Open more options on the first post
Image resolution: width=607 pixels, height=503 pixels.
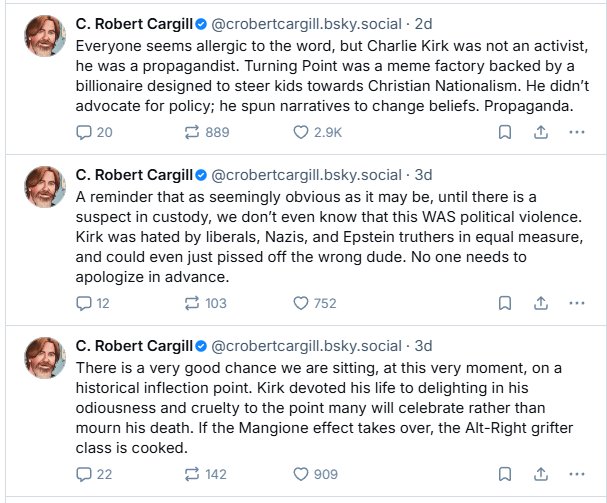click(576, 131)
